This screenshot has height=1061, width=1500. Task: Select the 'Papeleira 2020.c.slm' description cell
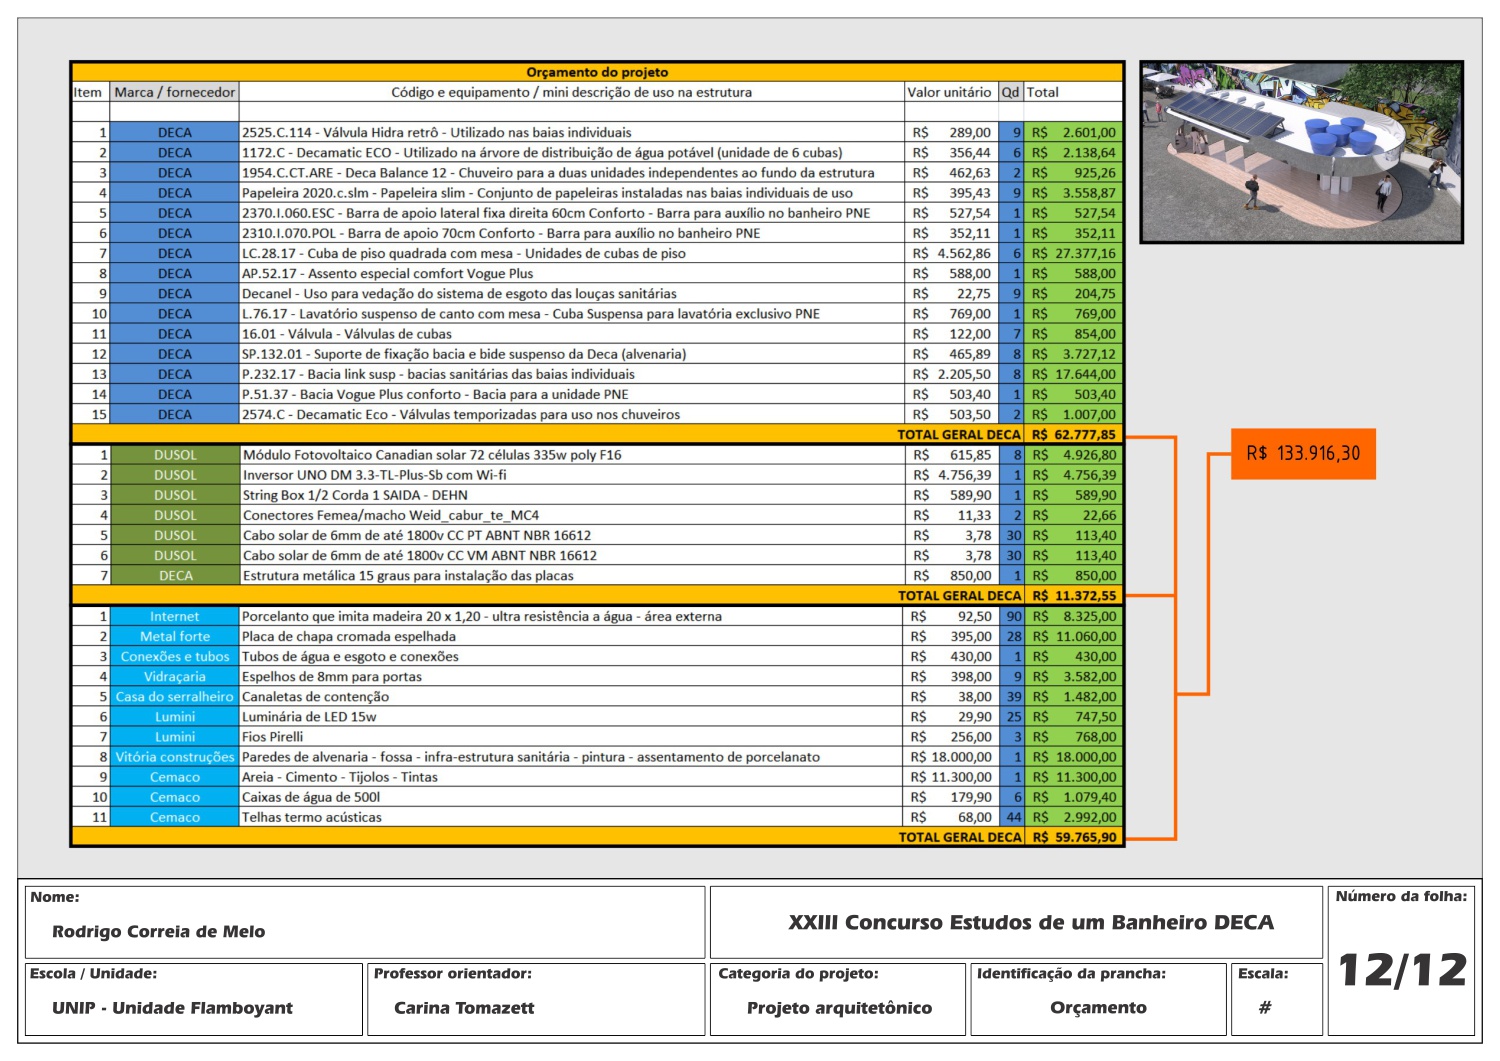click(x=572, y=192)
